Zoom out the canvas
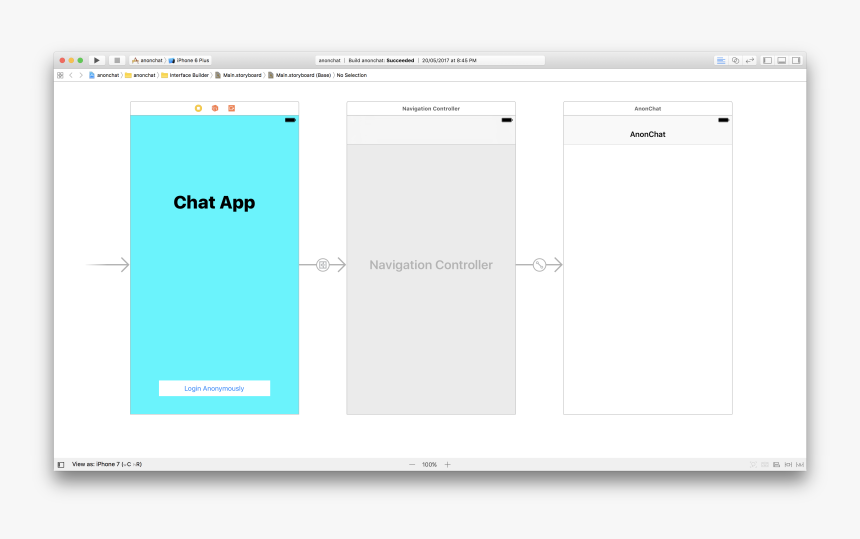 pos(412,464)
